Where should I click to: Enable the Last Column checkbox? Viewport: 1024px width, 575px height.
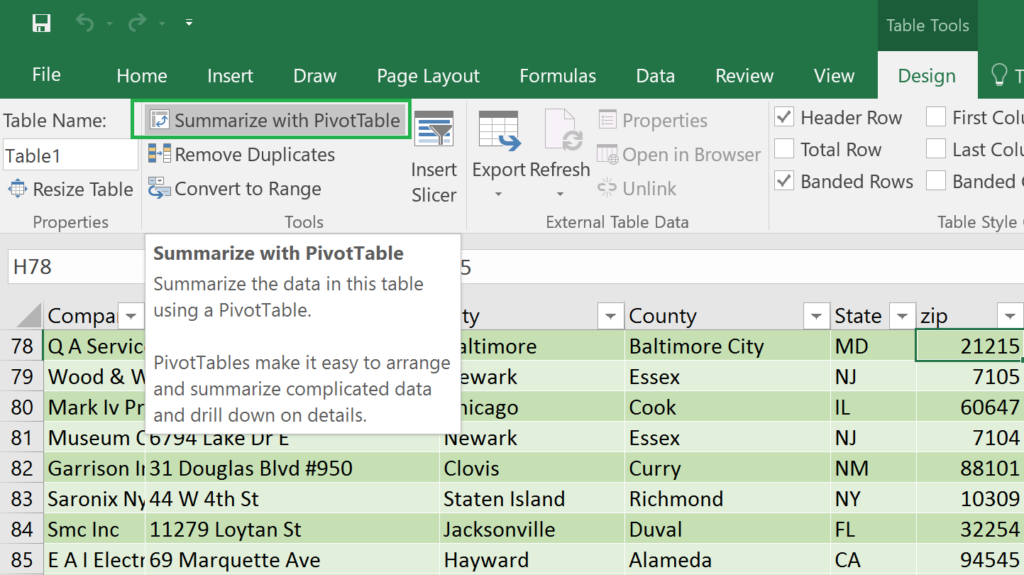click(936, 149)
